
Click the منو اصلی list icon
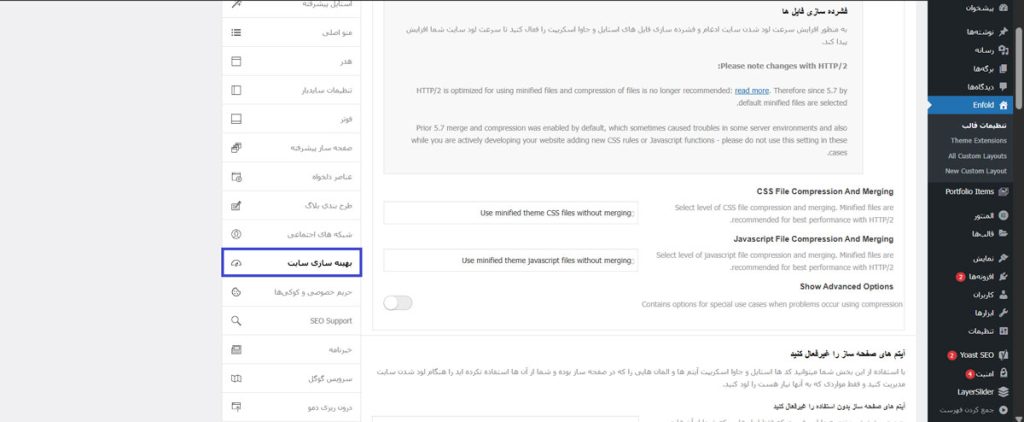(236, 32)
